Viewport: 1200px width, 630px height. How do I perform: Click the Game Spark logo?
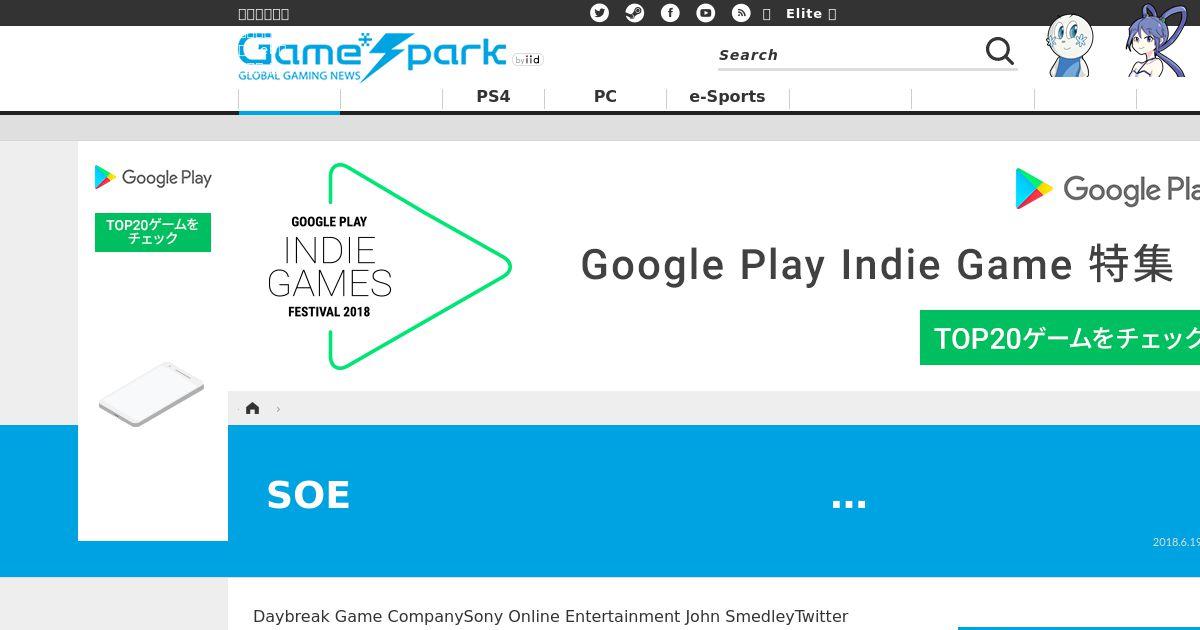[x=372, y=57]
